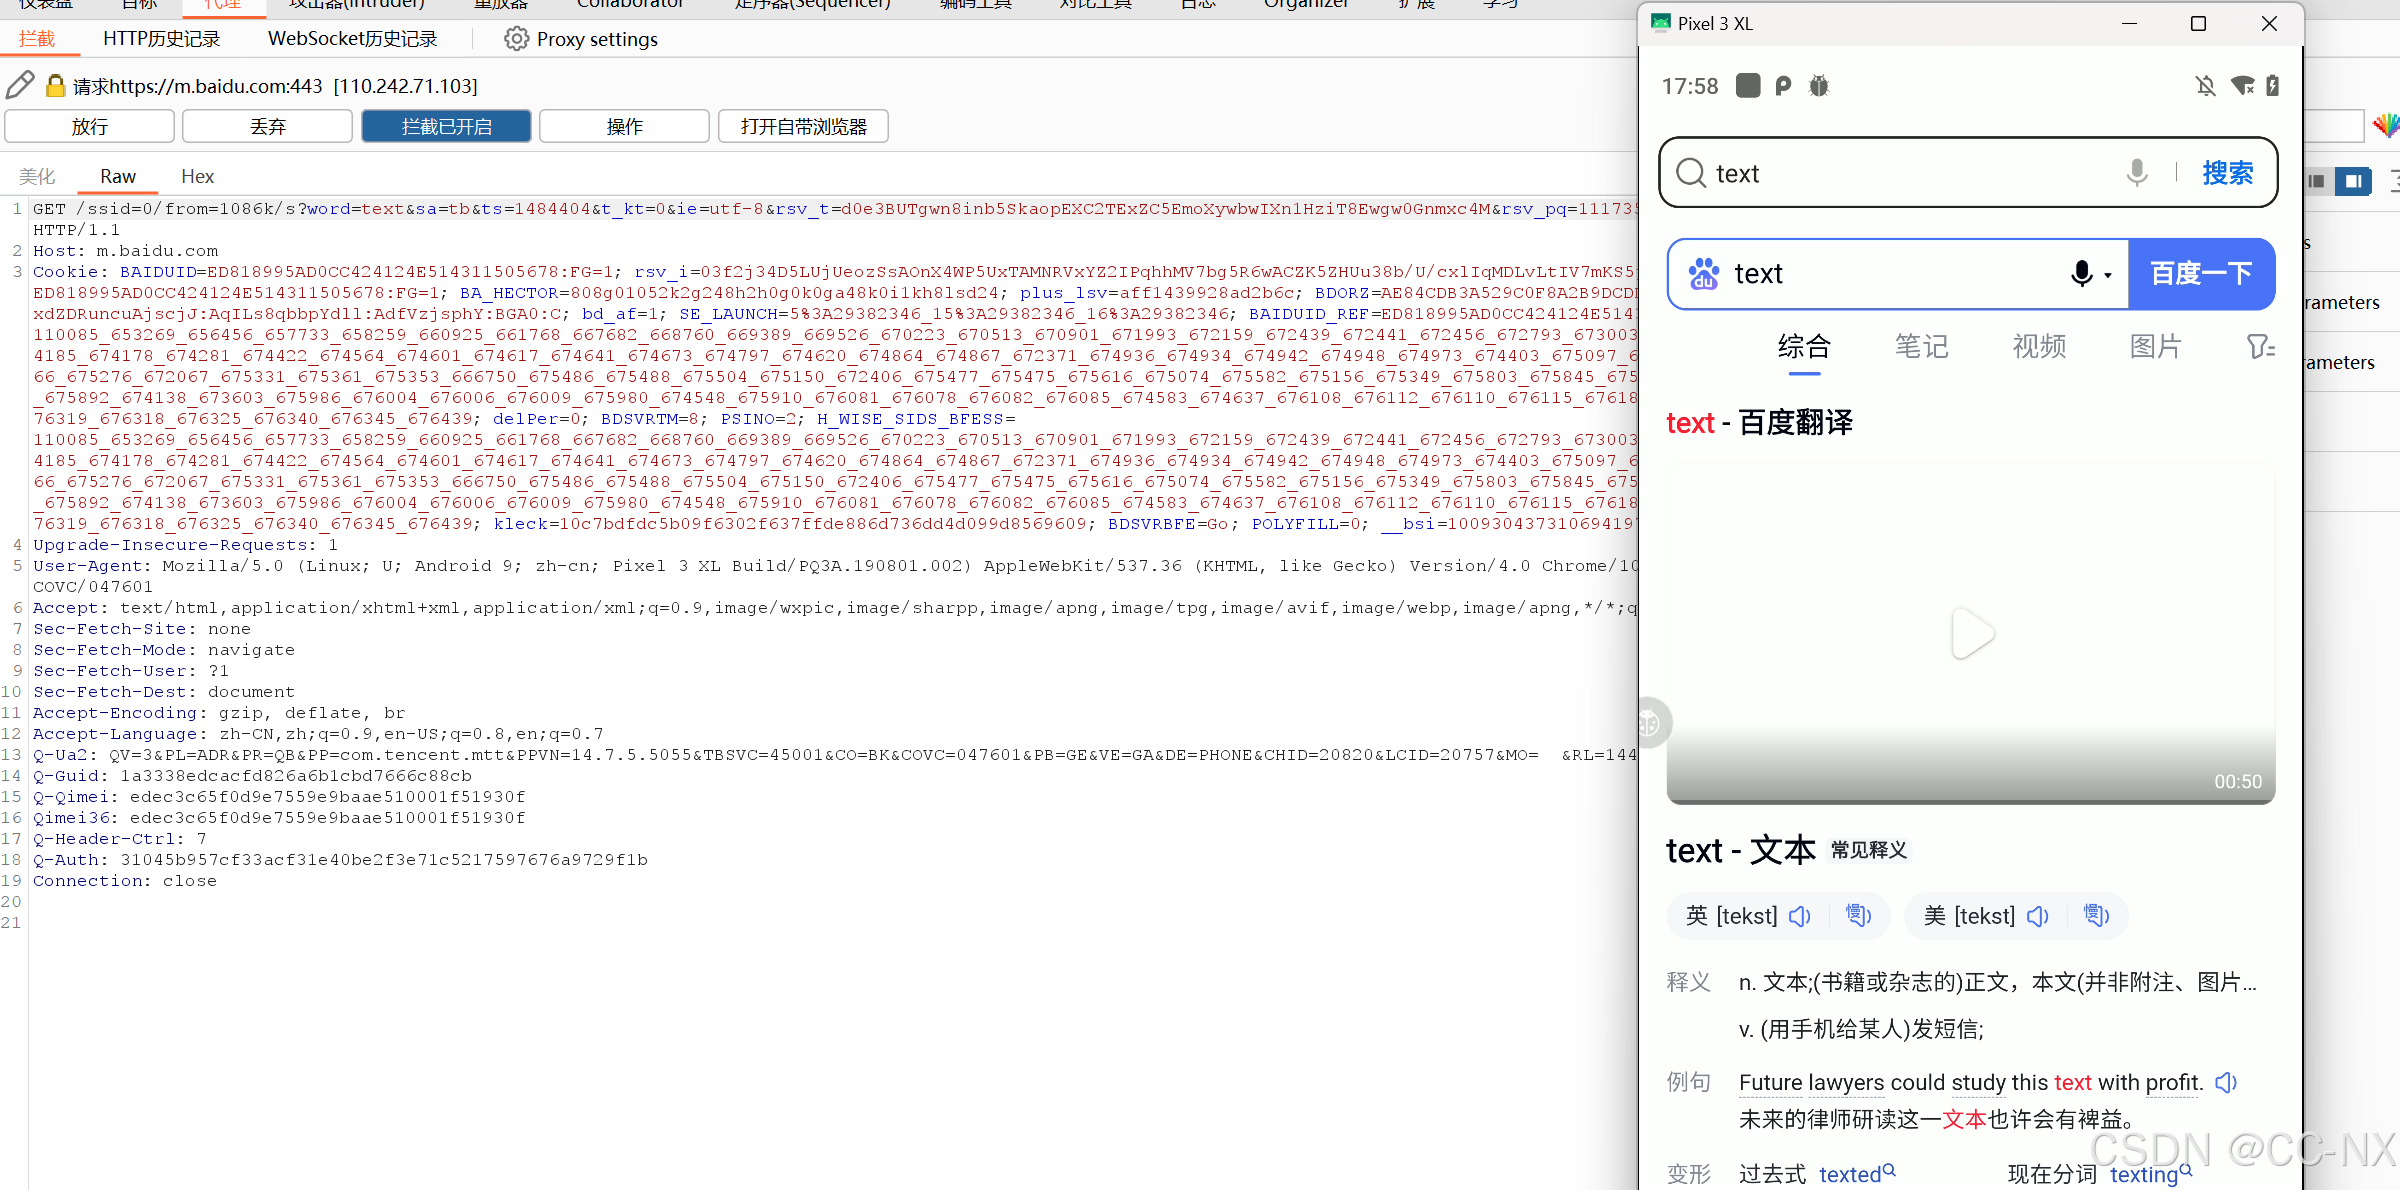2400x1190 pixels.
Task: Open the 操作 actions dropdown
Action: tap(624, 127)
